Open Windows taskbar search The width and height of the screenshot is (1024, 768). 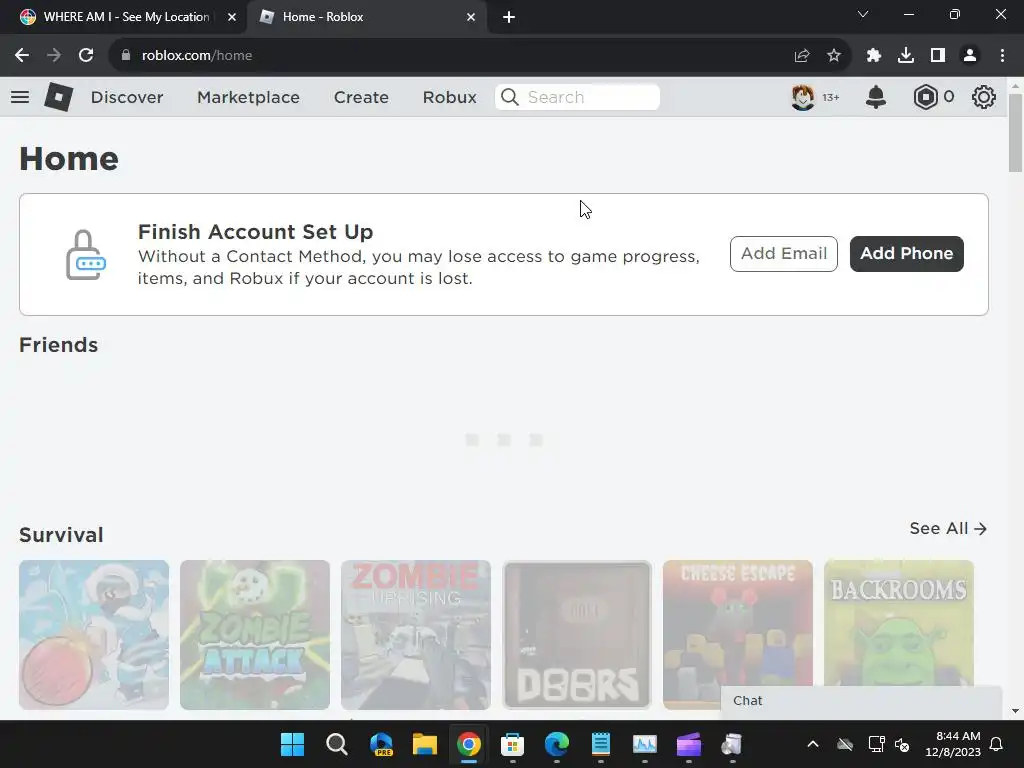(x=337, y=744)
